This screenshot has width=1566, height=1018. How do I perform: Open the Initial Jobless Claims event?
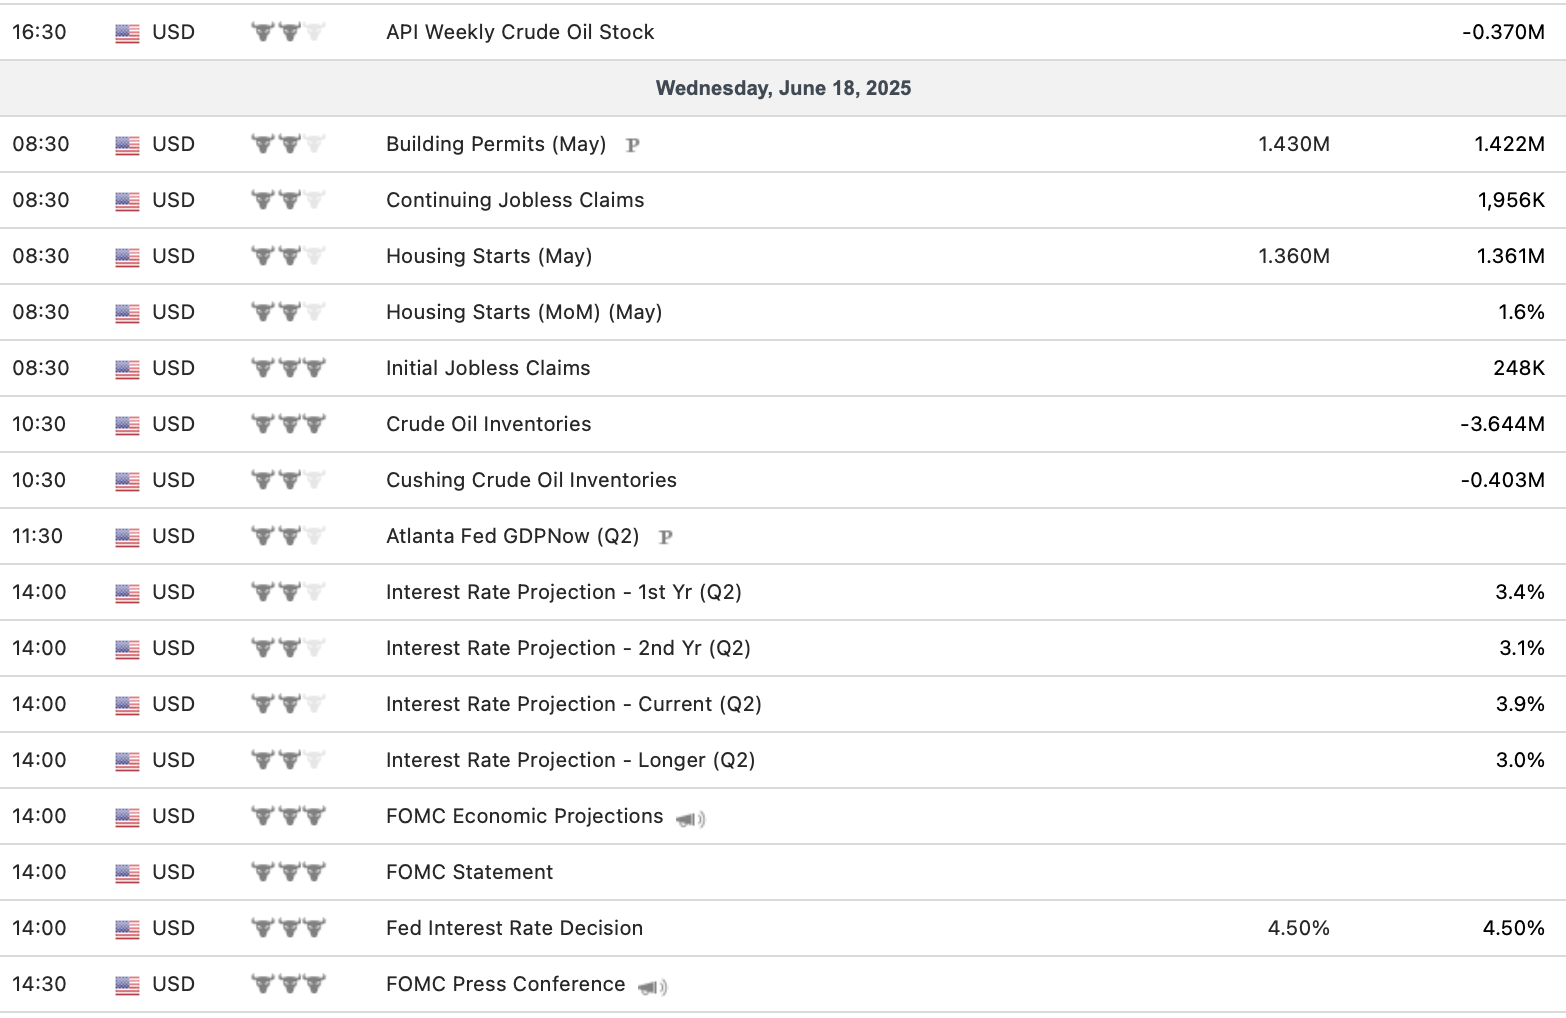tap(488, 368)
